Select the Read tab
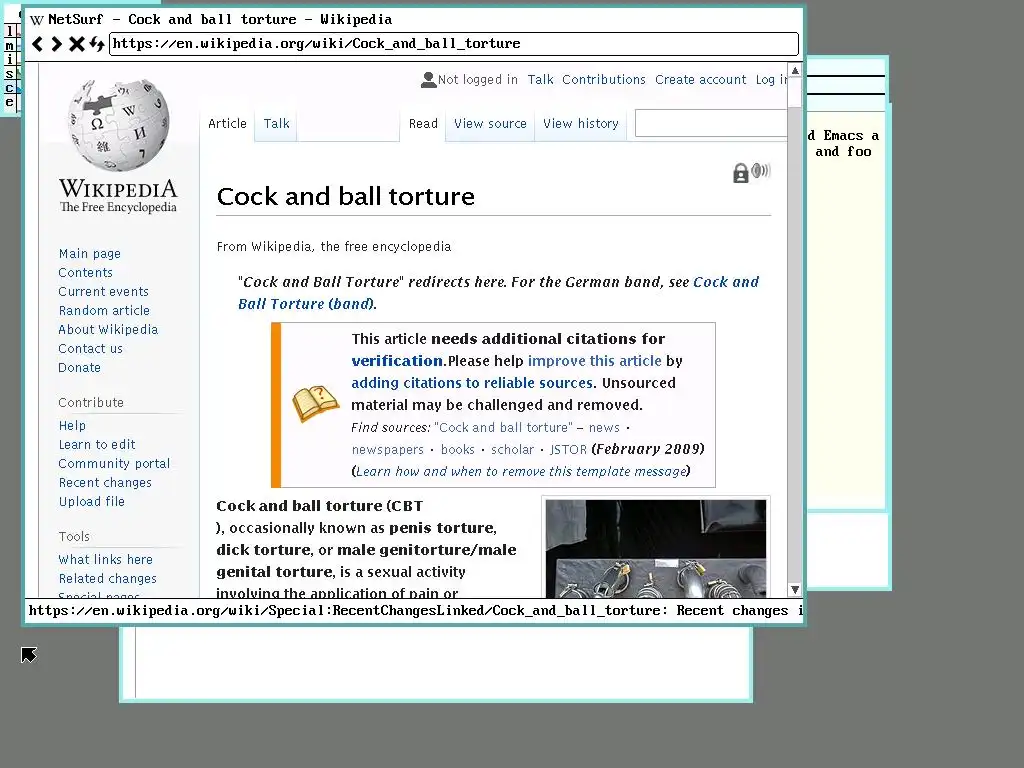This screenshot has width=1024, height=768. tap(423, 123)
